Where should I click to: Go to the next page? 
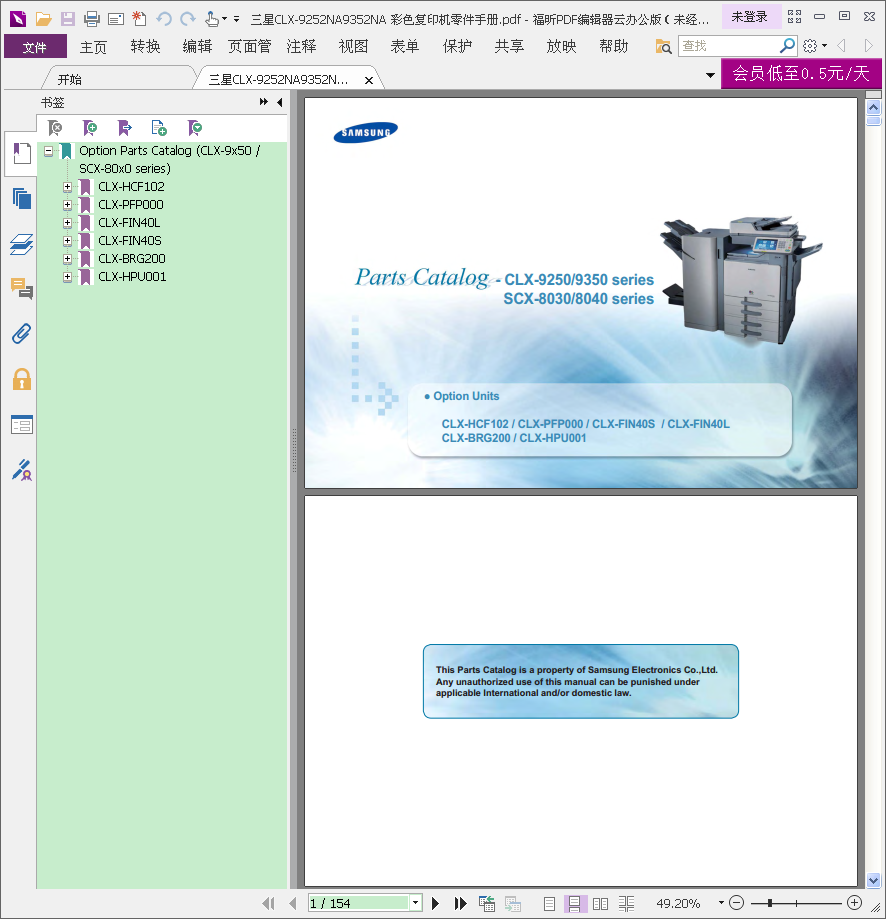[x=435, y=903]
